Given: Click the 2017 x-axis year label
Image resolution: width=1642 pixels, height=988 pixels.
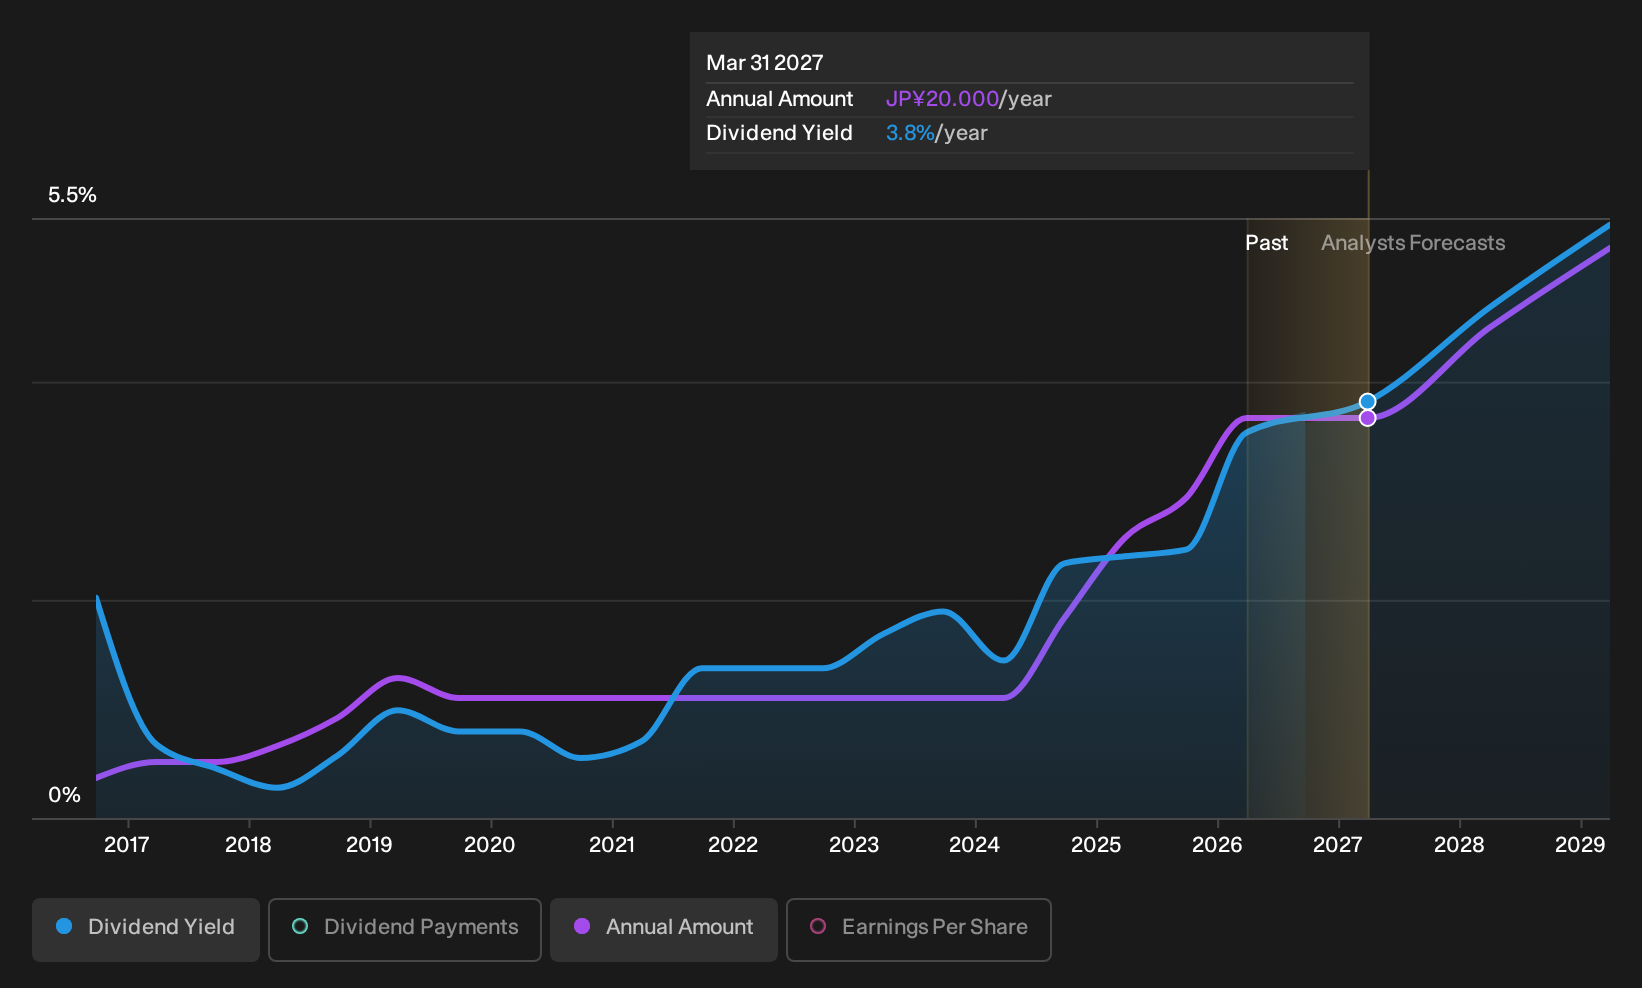Looking at the screenshot, I should (x=127, y=845).
